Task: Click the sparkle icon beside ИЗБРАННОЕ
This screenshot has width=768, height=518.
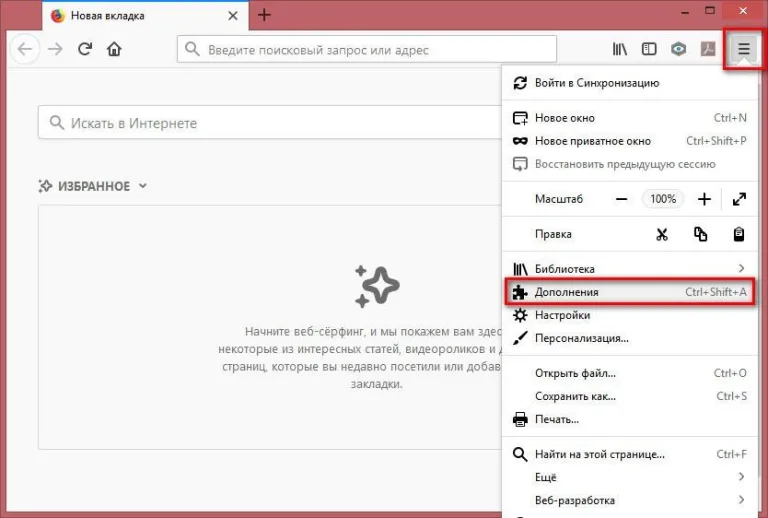Action: click(45, 186)
